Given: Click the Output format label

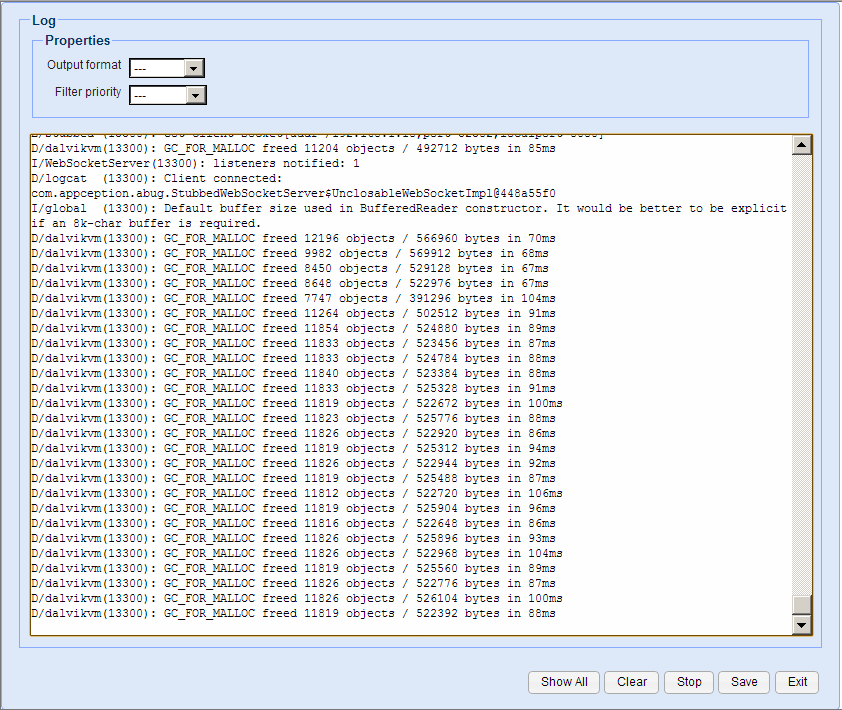Looking at the screenshot, I should point(84,65).
